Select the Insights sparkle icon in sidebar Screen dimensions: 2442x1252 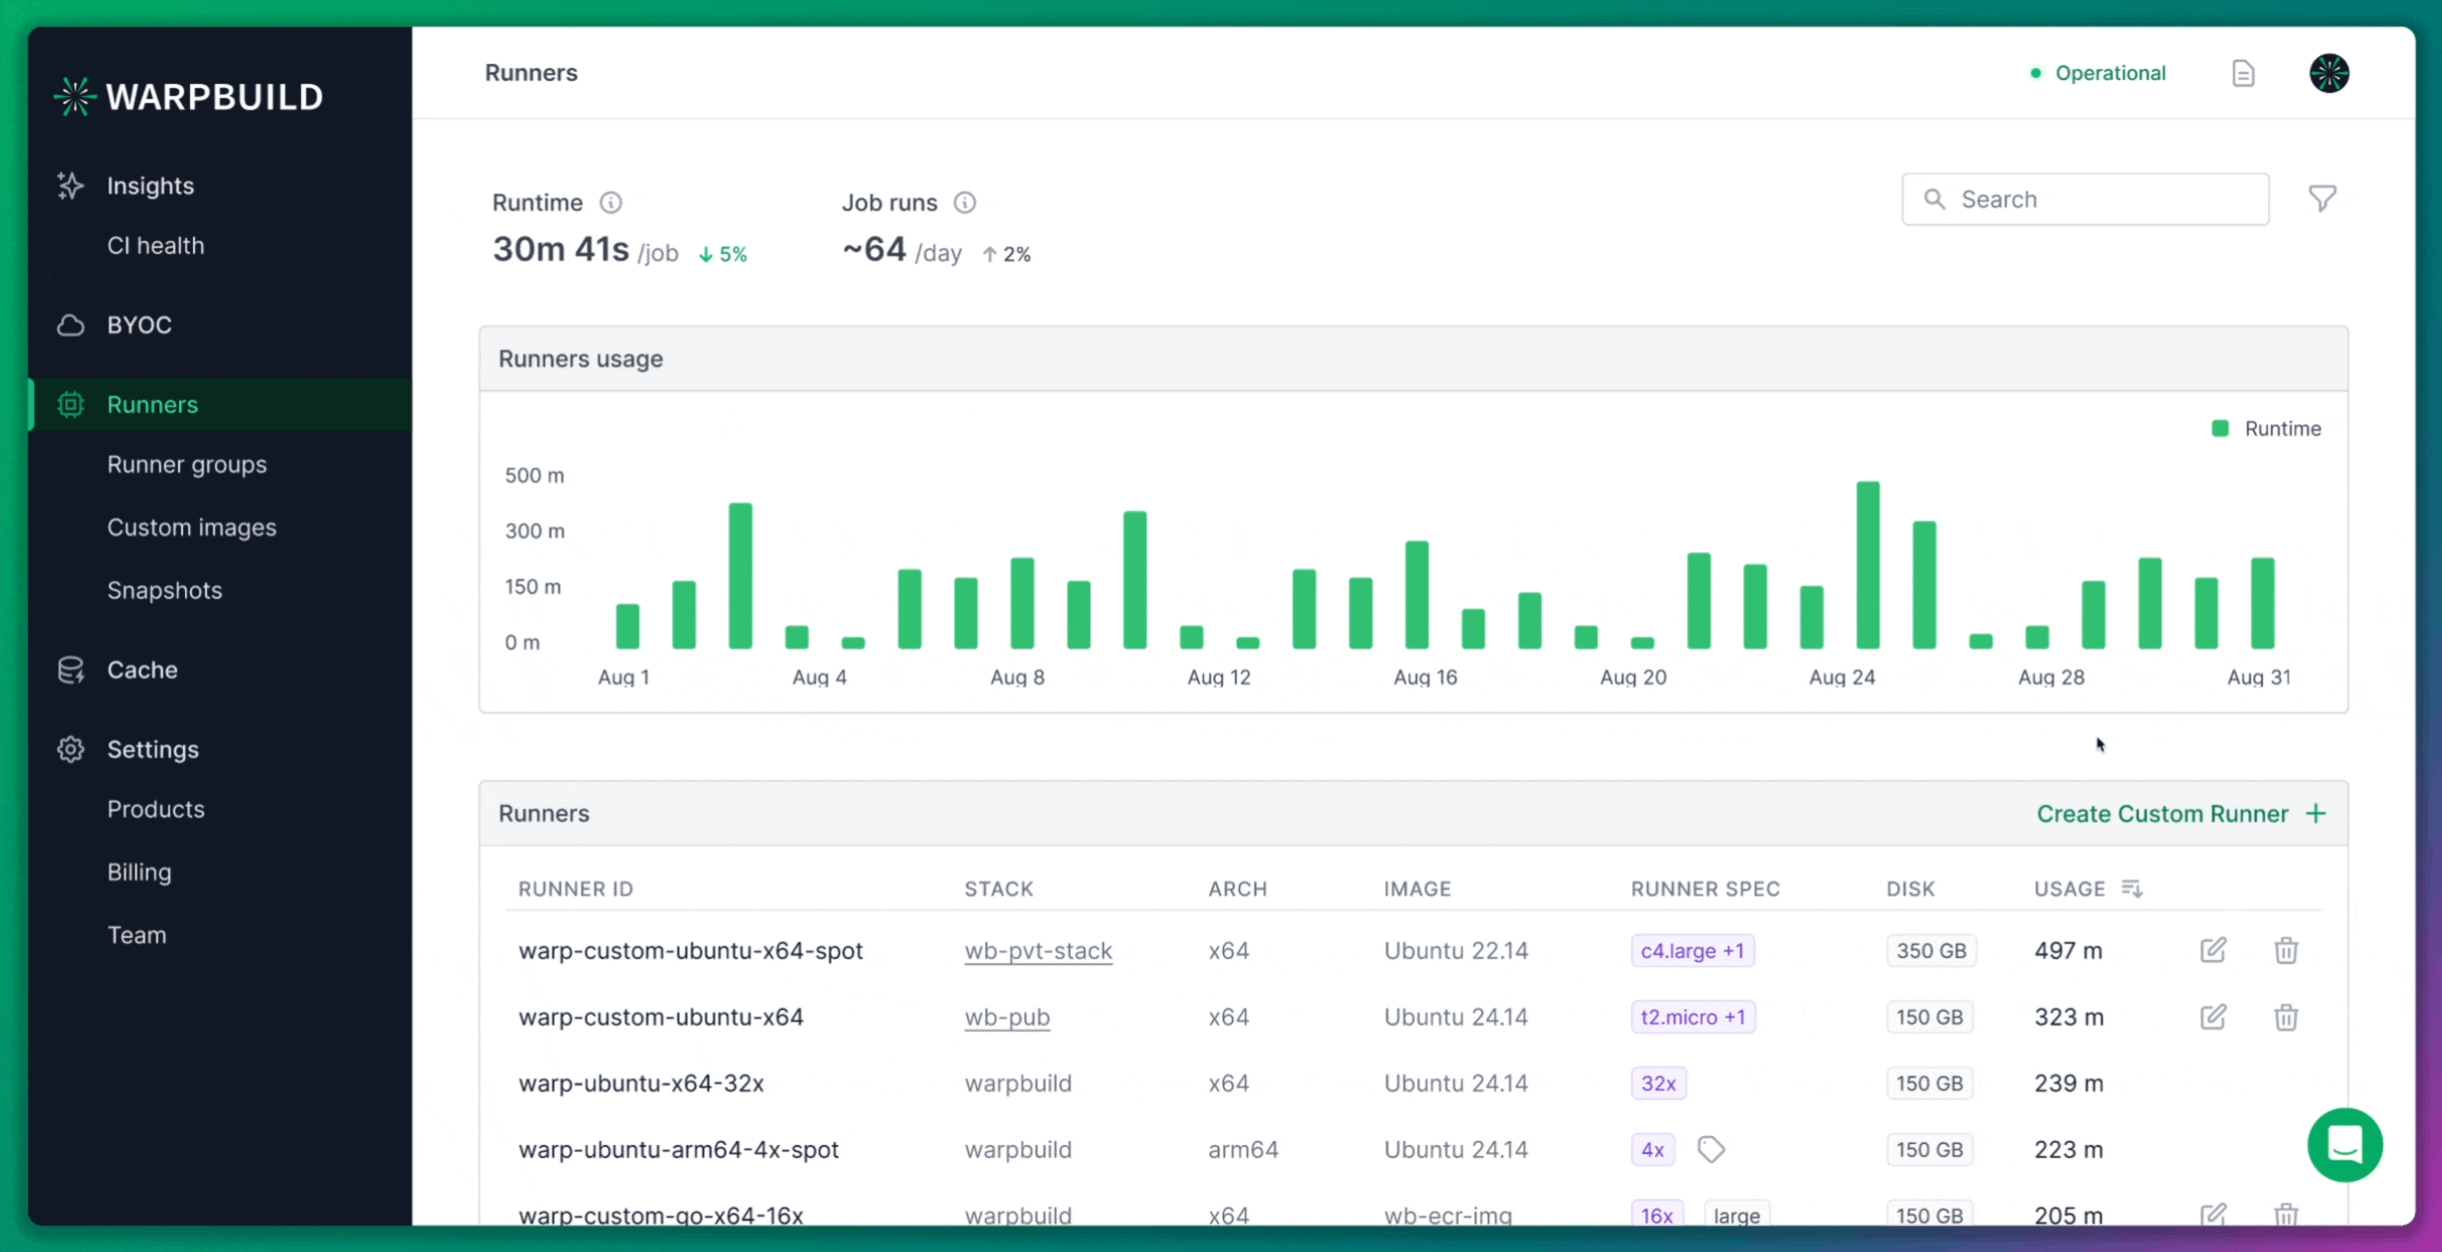point(70,185)
